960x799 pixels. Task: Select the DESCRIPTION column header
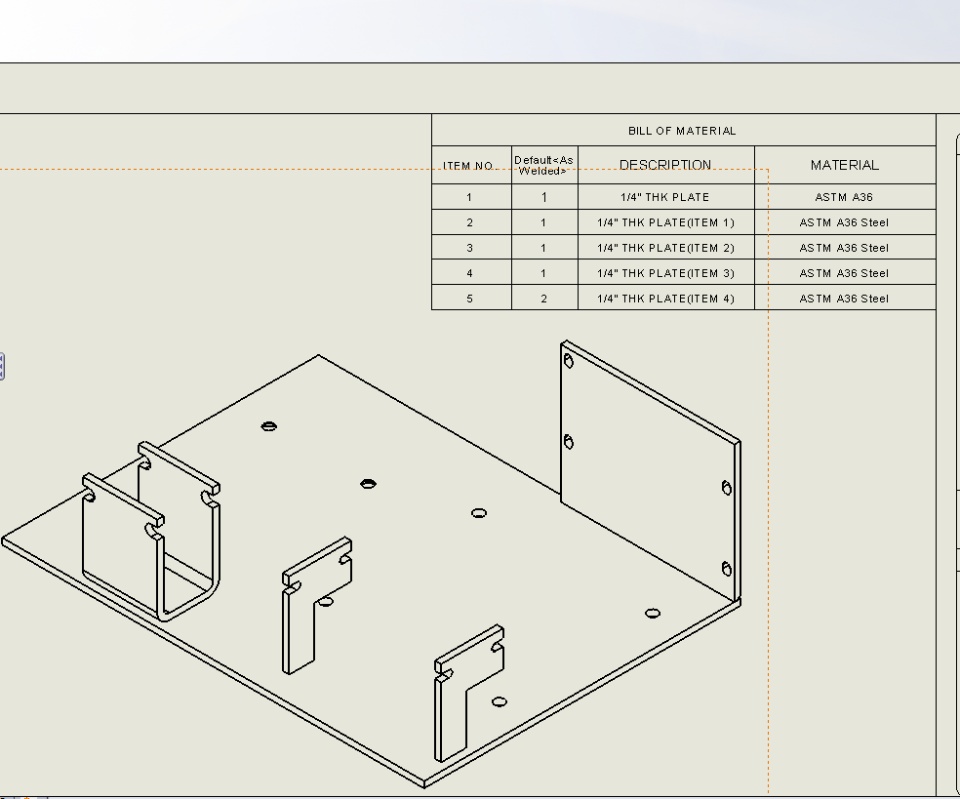[666, 165]
